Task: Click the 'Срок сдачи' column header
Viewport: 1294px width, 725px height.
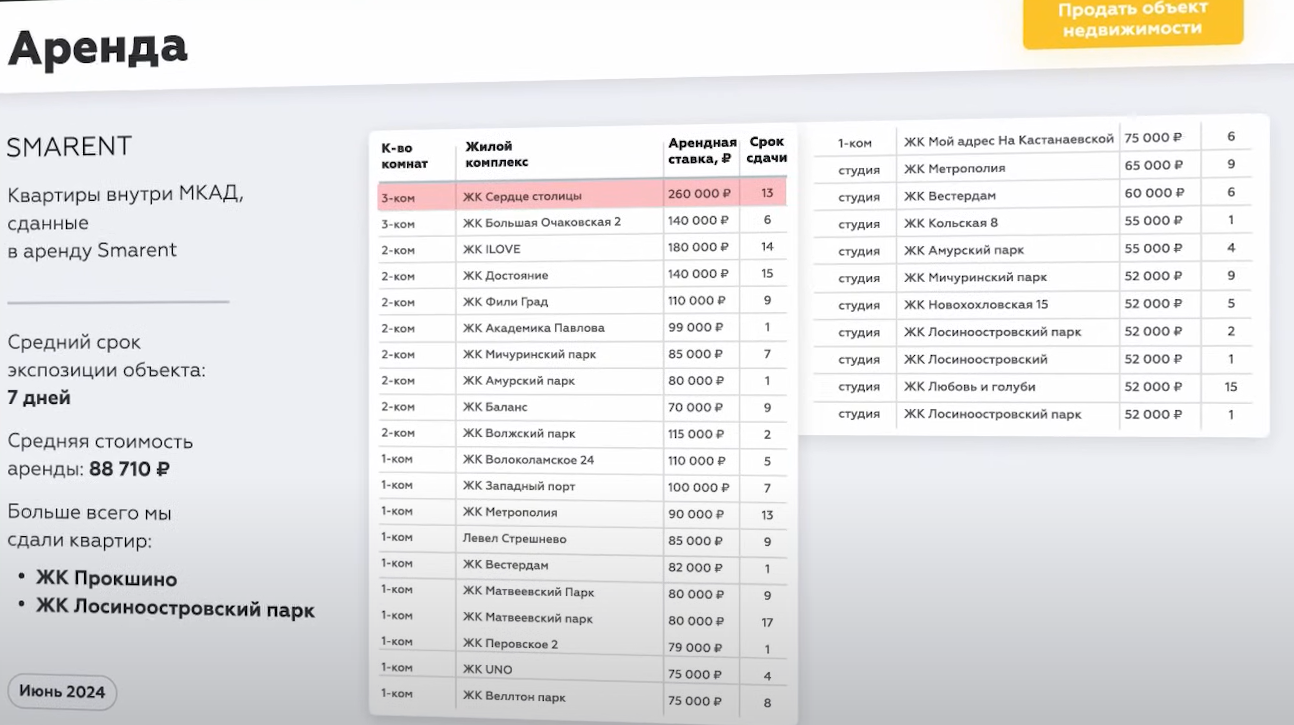Action: pos(767,150)
